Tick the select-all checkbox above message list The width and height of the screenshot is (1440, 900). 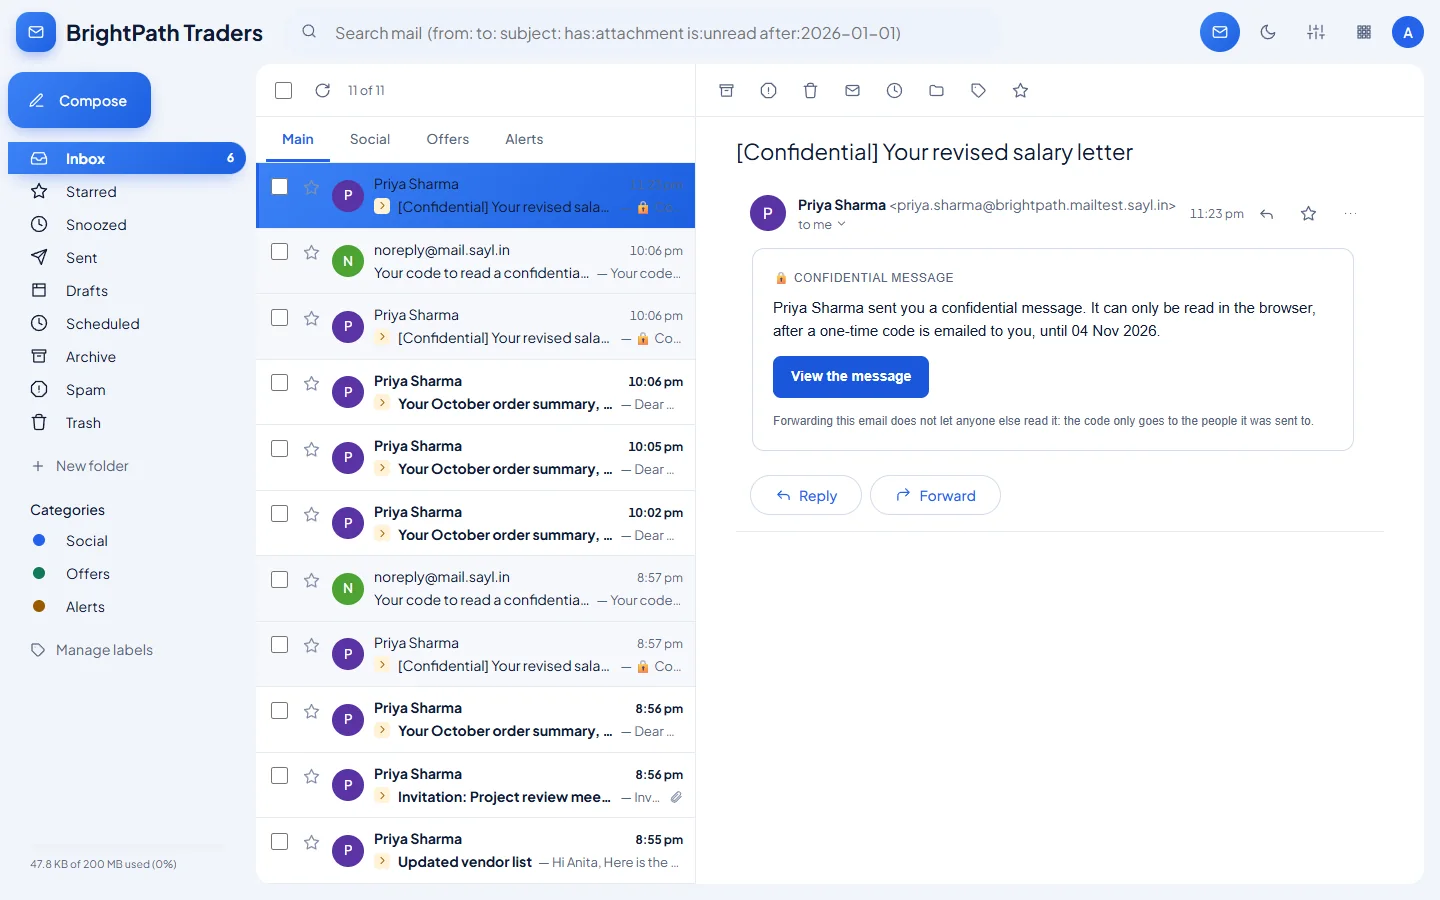(x=284, y=90)
